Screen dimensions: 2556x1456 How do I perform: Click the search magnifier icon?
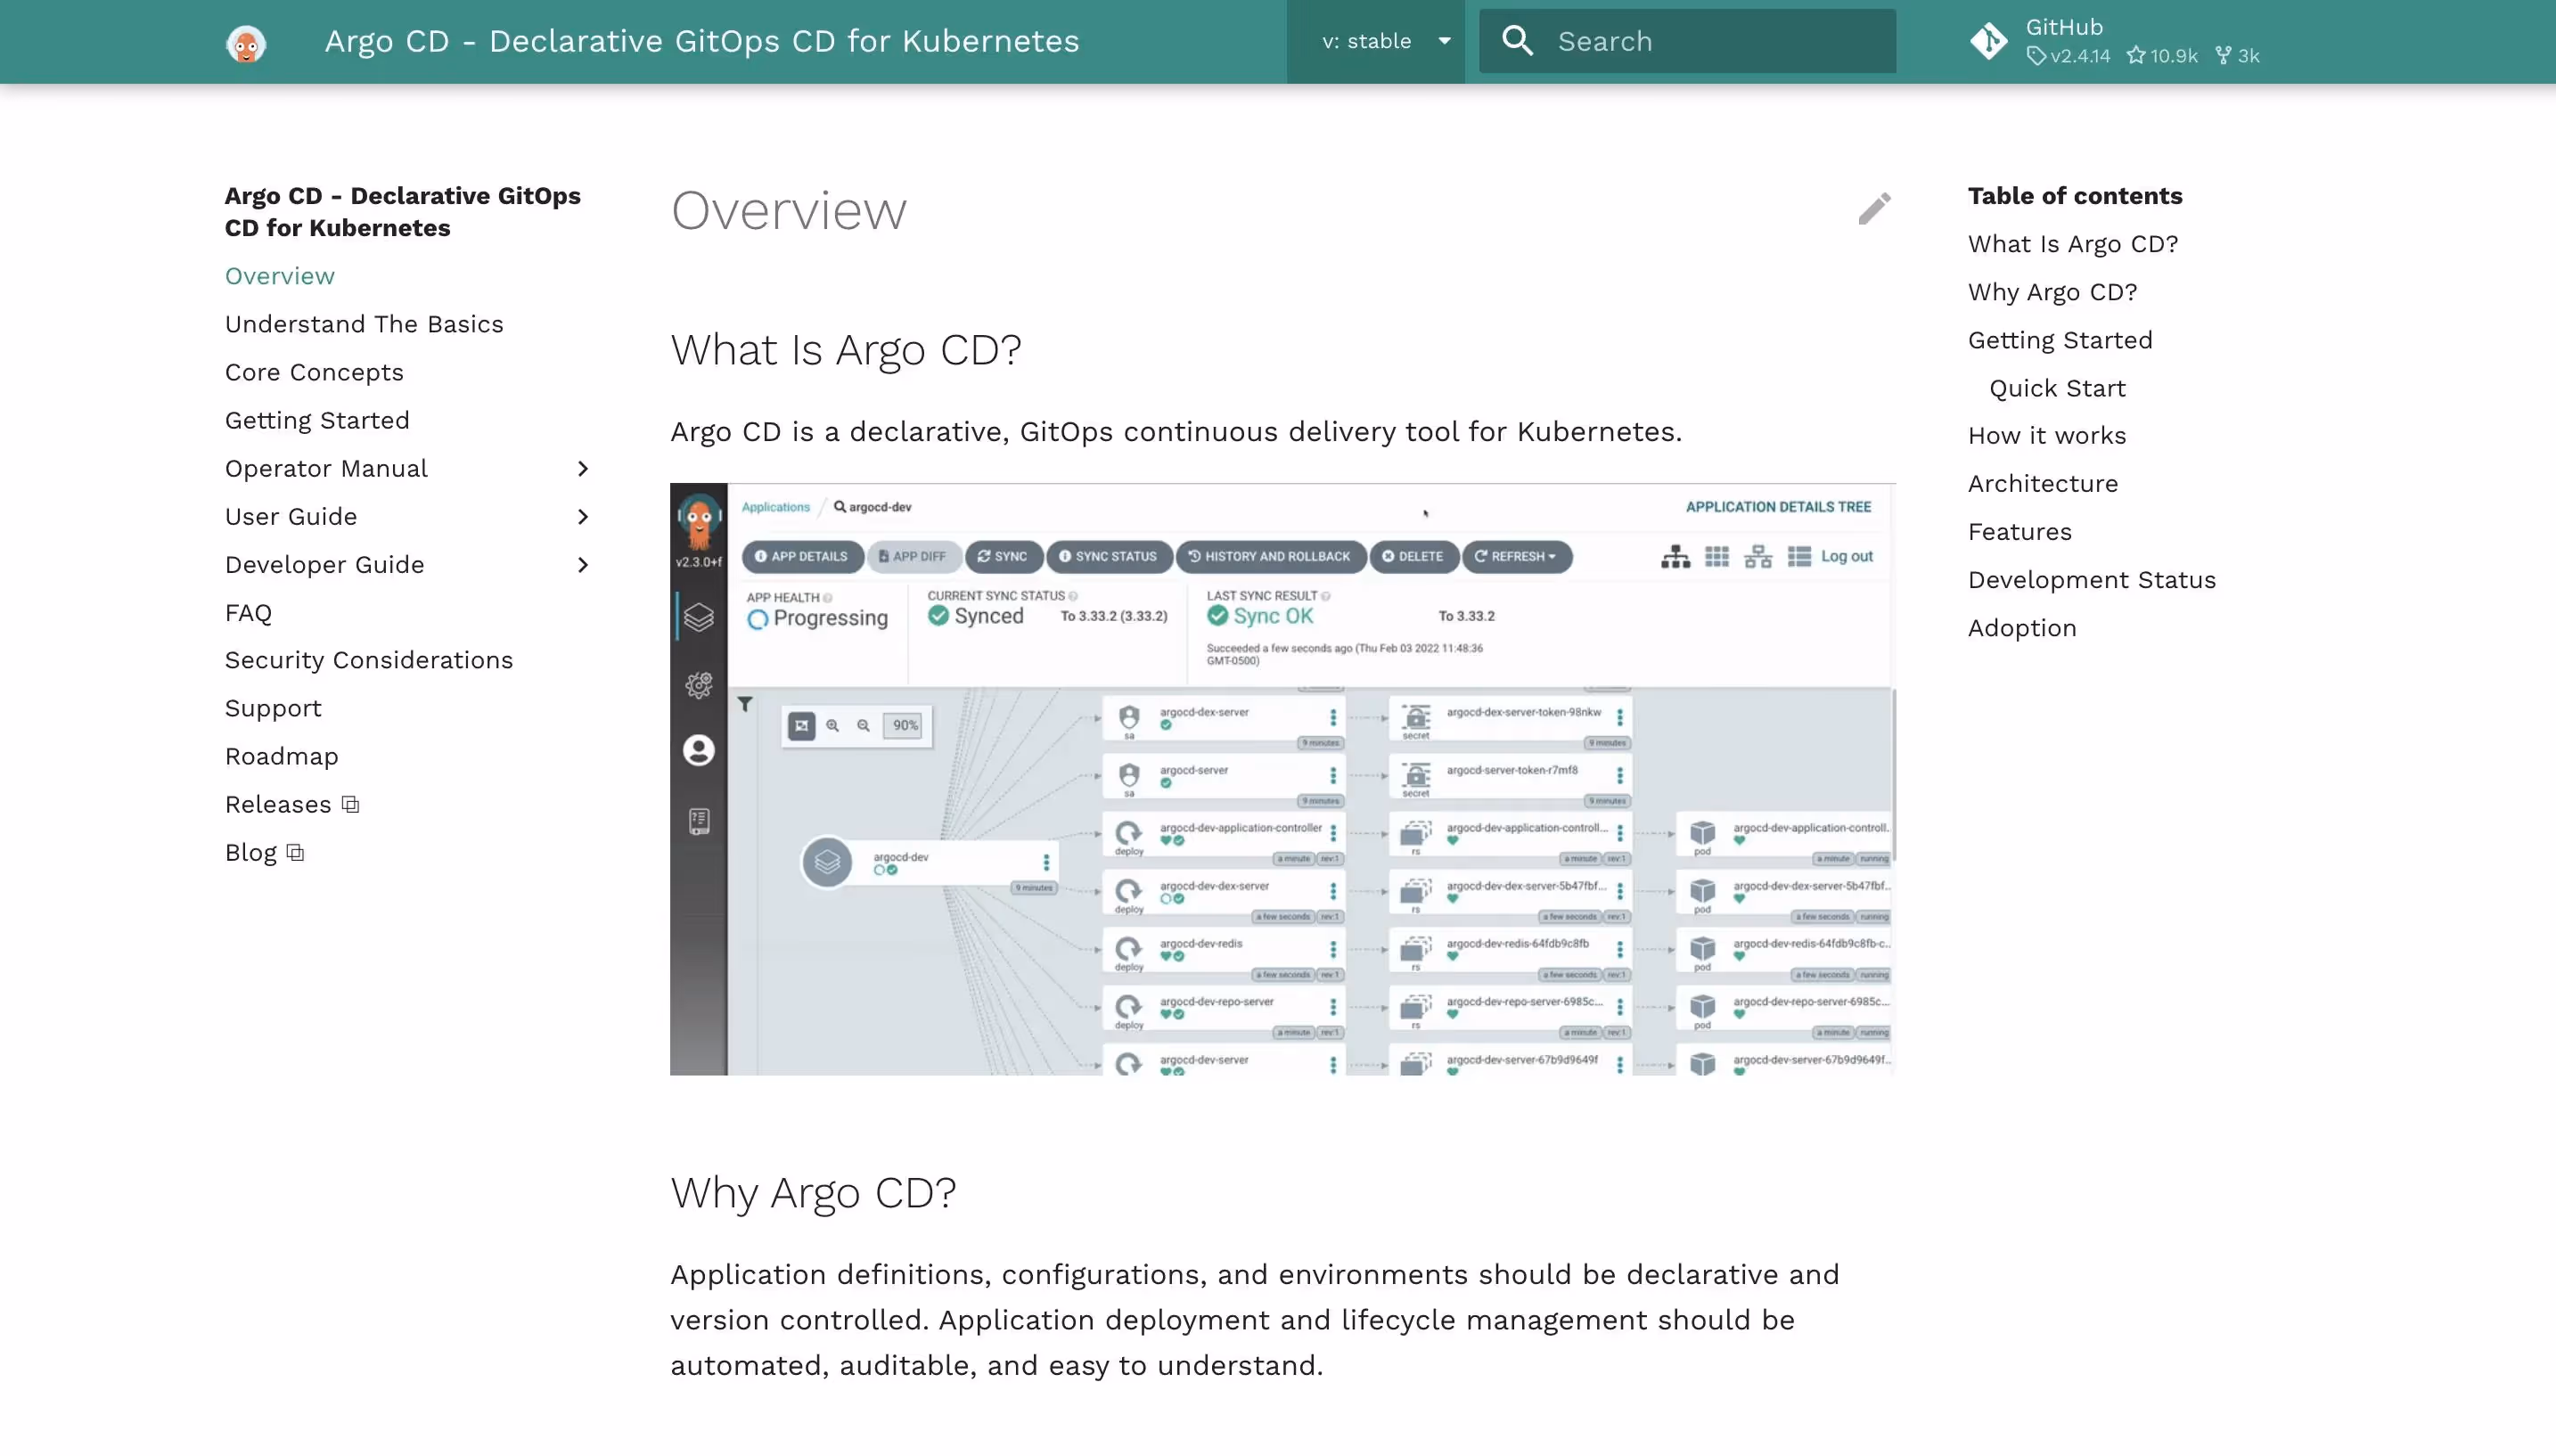(1516, 41)
